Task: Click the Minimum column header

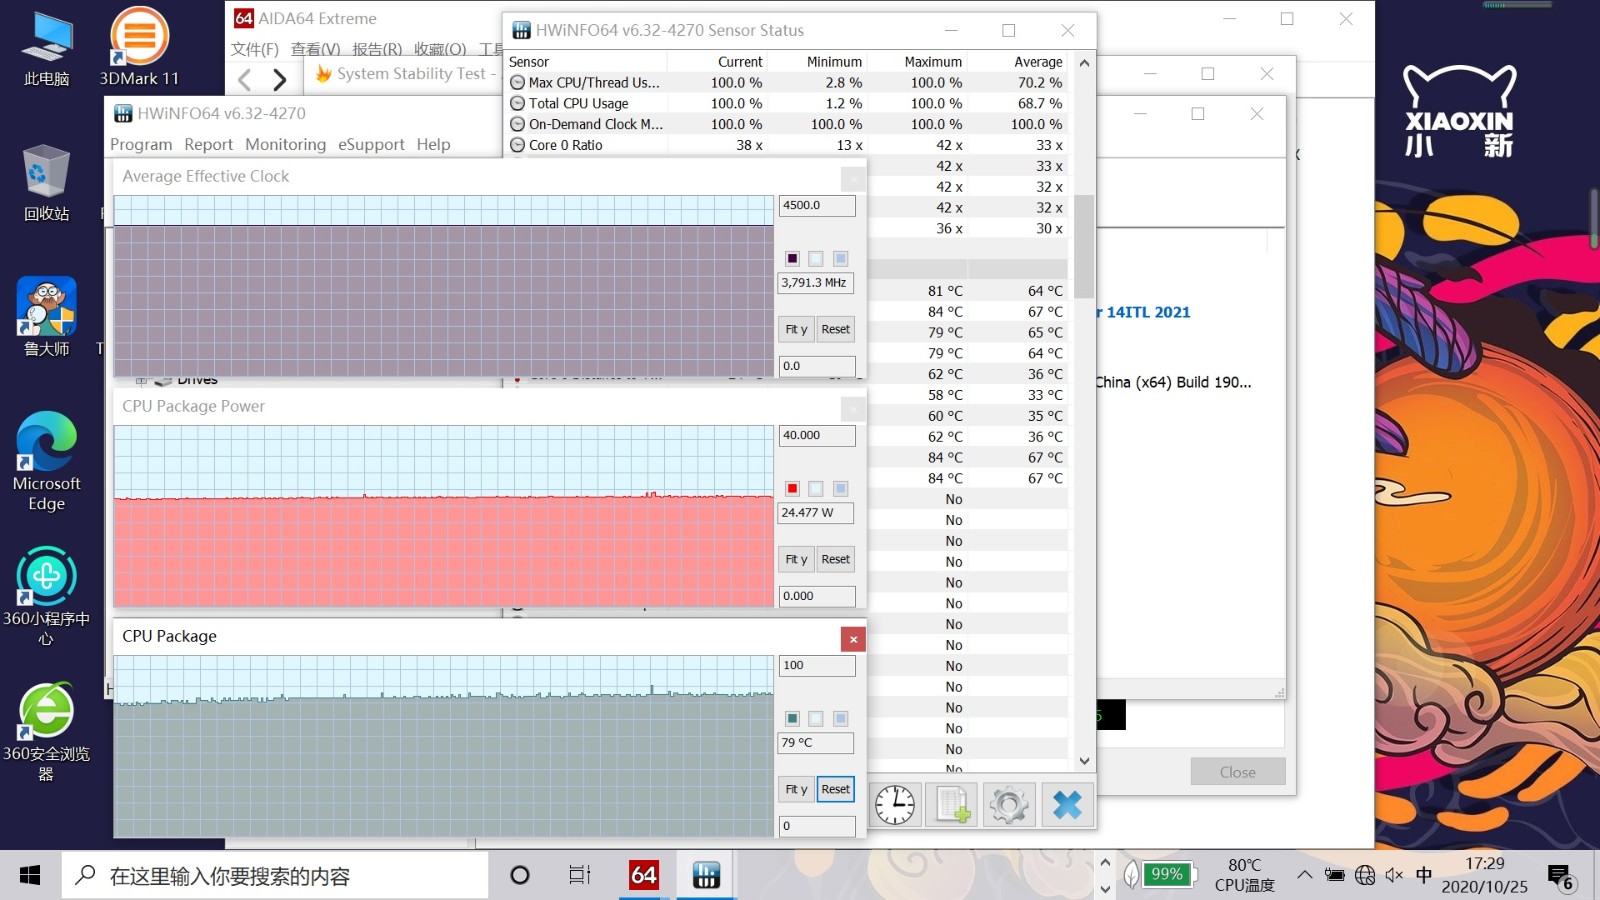Action: (x=834, y=62)
